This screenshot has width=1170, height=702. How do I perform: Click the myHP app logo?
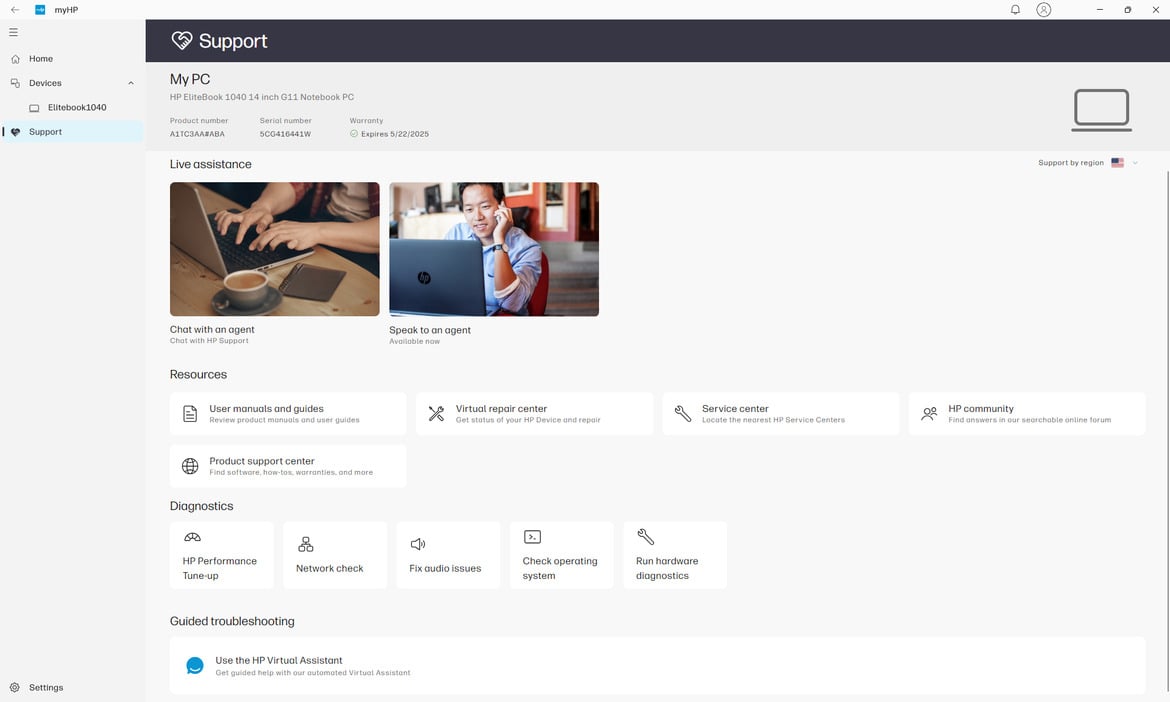click(40, 10)
